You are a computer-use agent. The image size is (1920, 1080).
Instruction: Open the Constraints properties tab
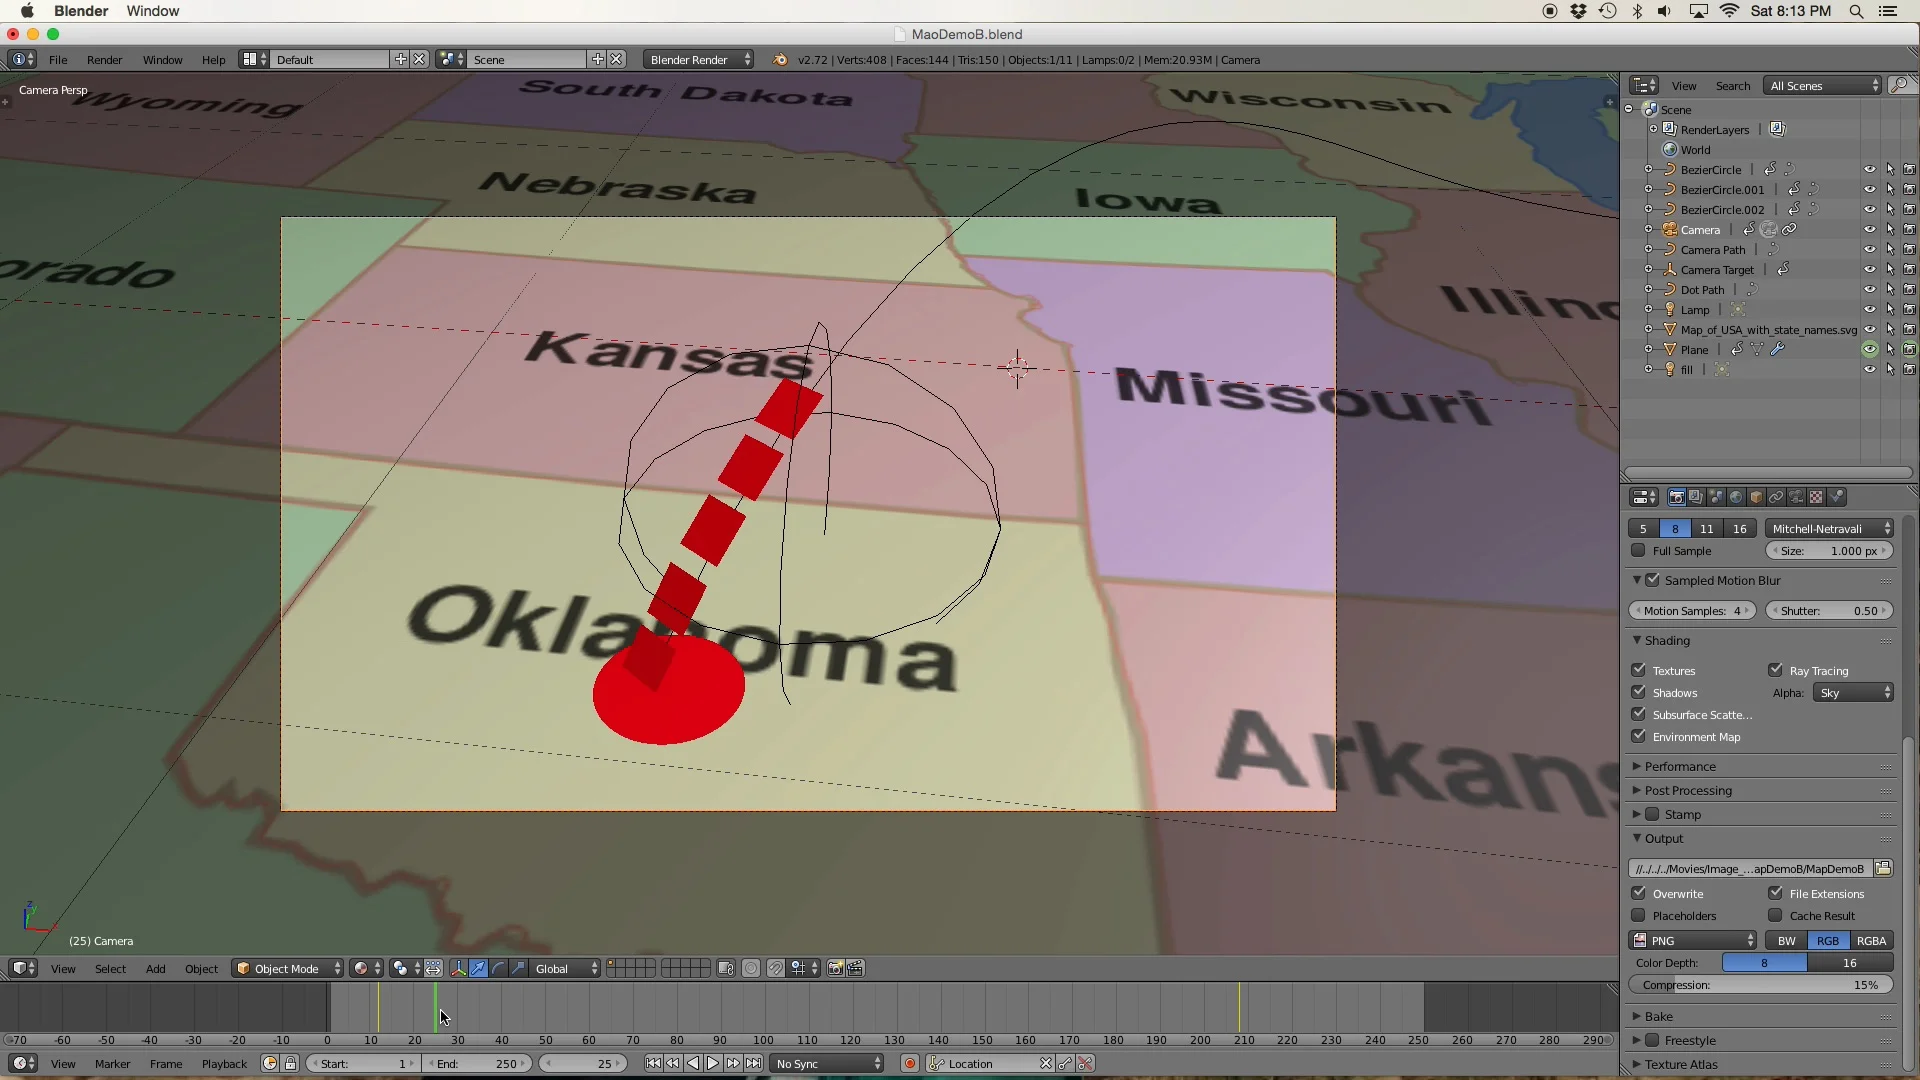click(1776, 497)
